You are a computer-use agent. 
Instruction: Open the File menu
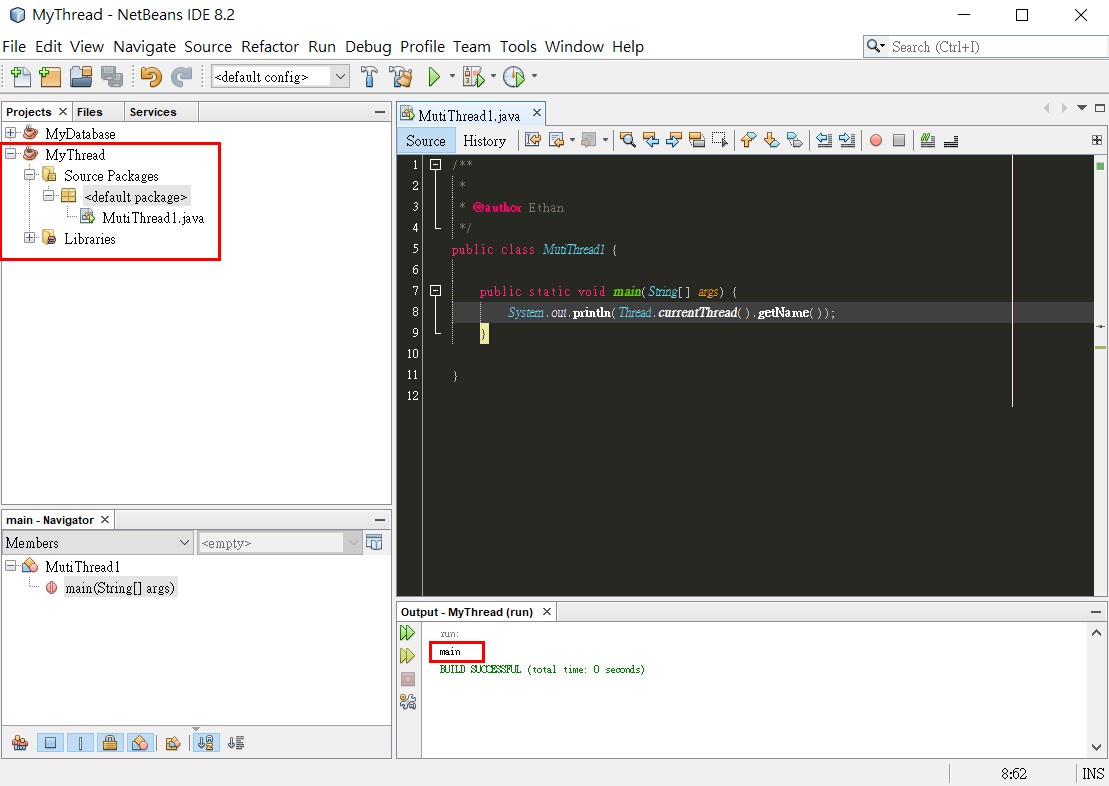click(x=14, y=47)
